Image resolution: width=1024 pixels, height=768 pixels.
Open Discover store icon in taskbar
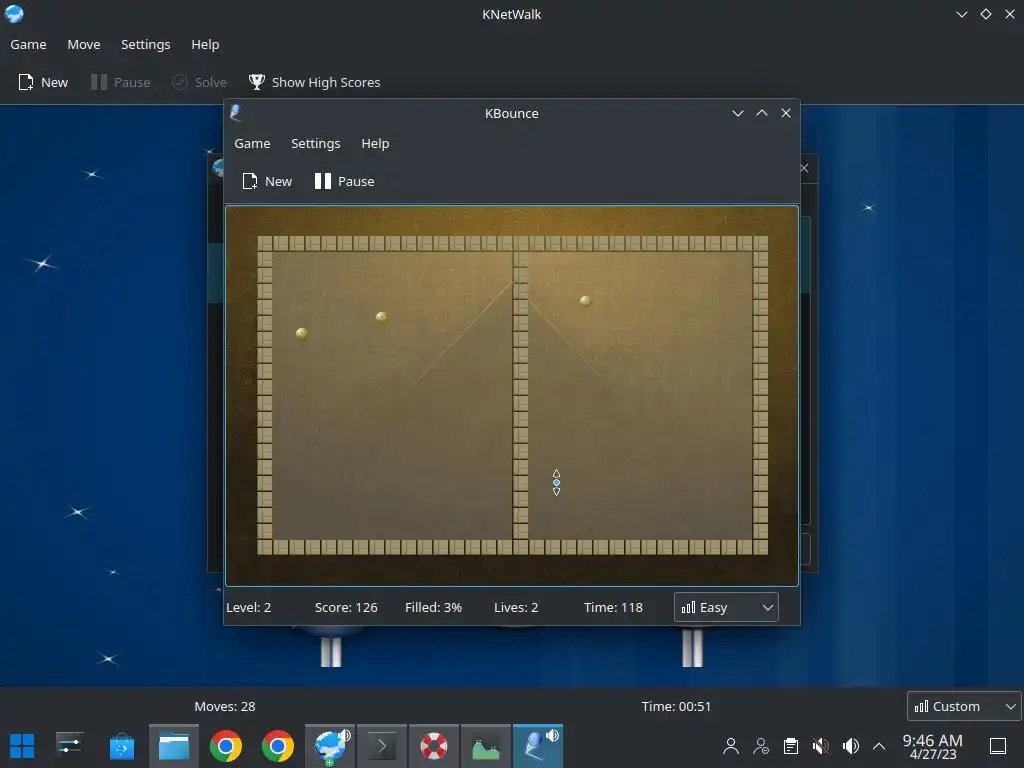[121, 746]
